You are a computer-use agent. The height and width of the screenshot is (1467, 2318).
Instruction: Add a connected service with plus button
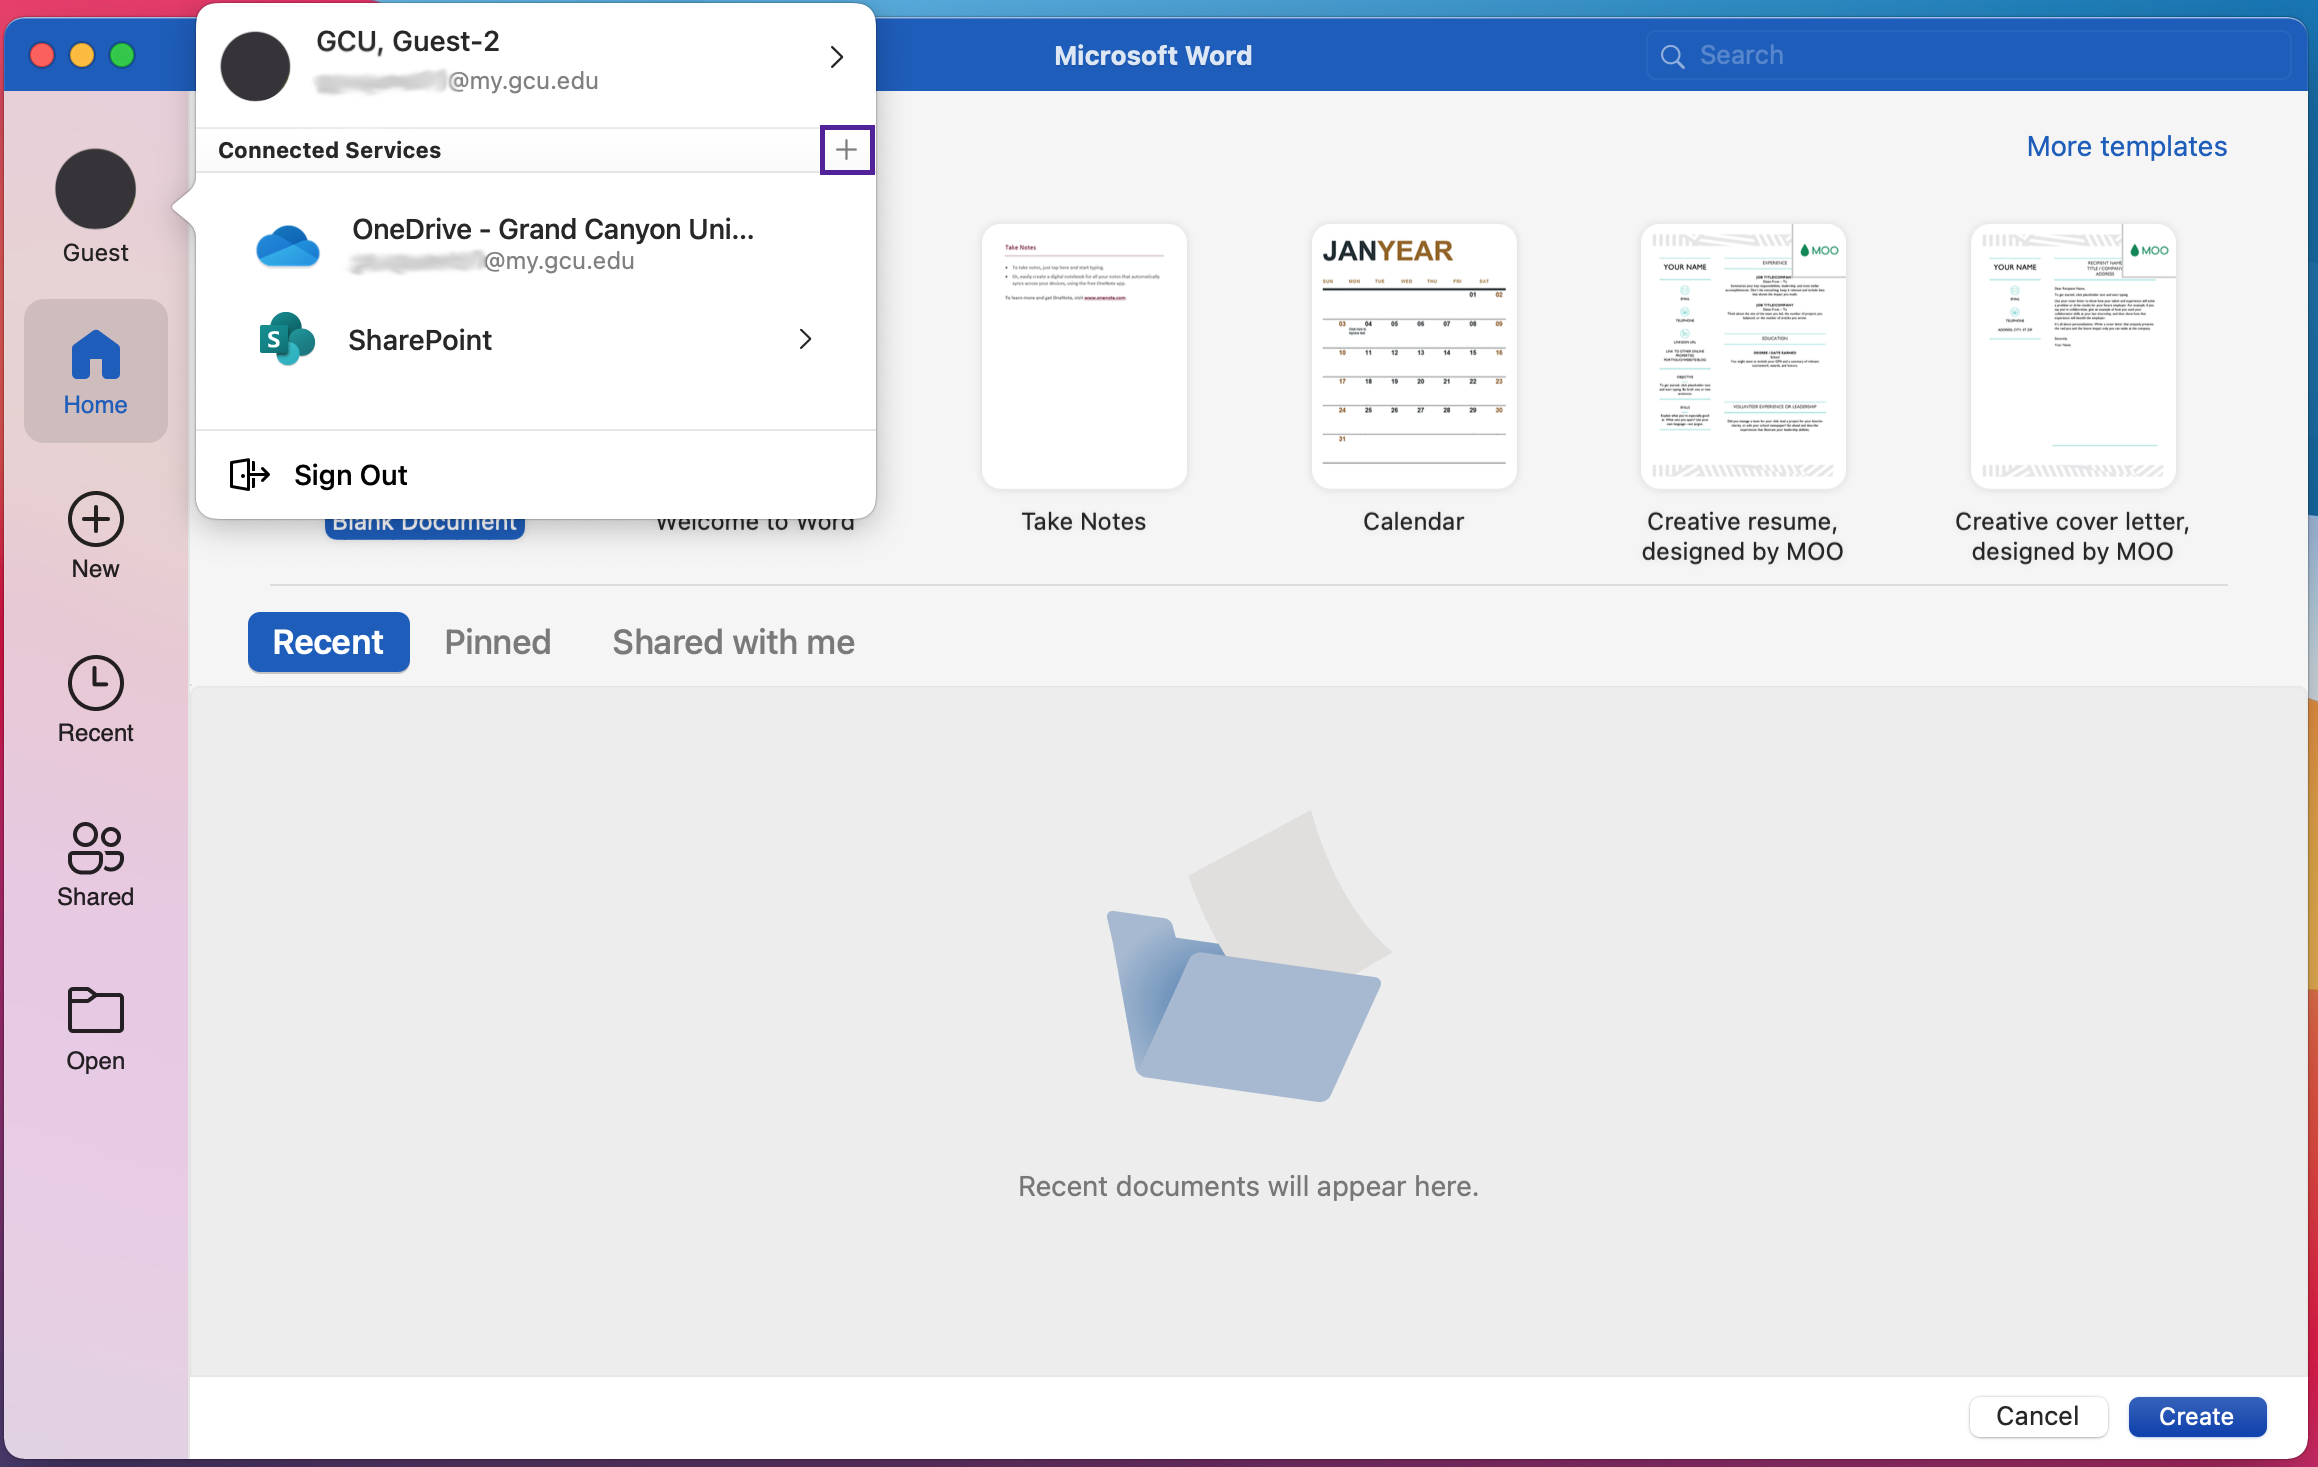pos(847,150)
